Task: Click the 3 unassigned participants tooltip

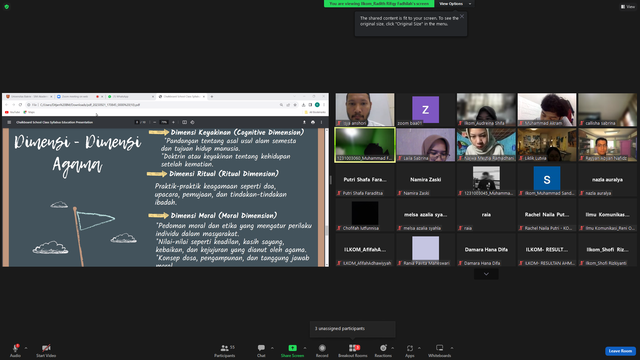Action: point(353,329)
